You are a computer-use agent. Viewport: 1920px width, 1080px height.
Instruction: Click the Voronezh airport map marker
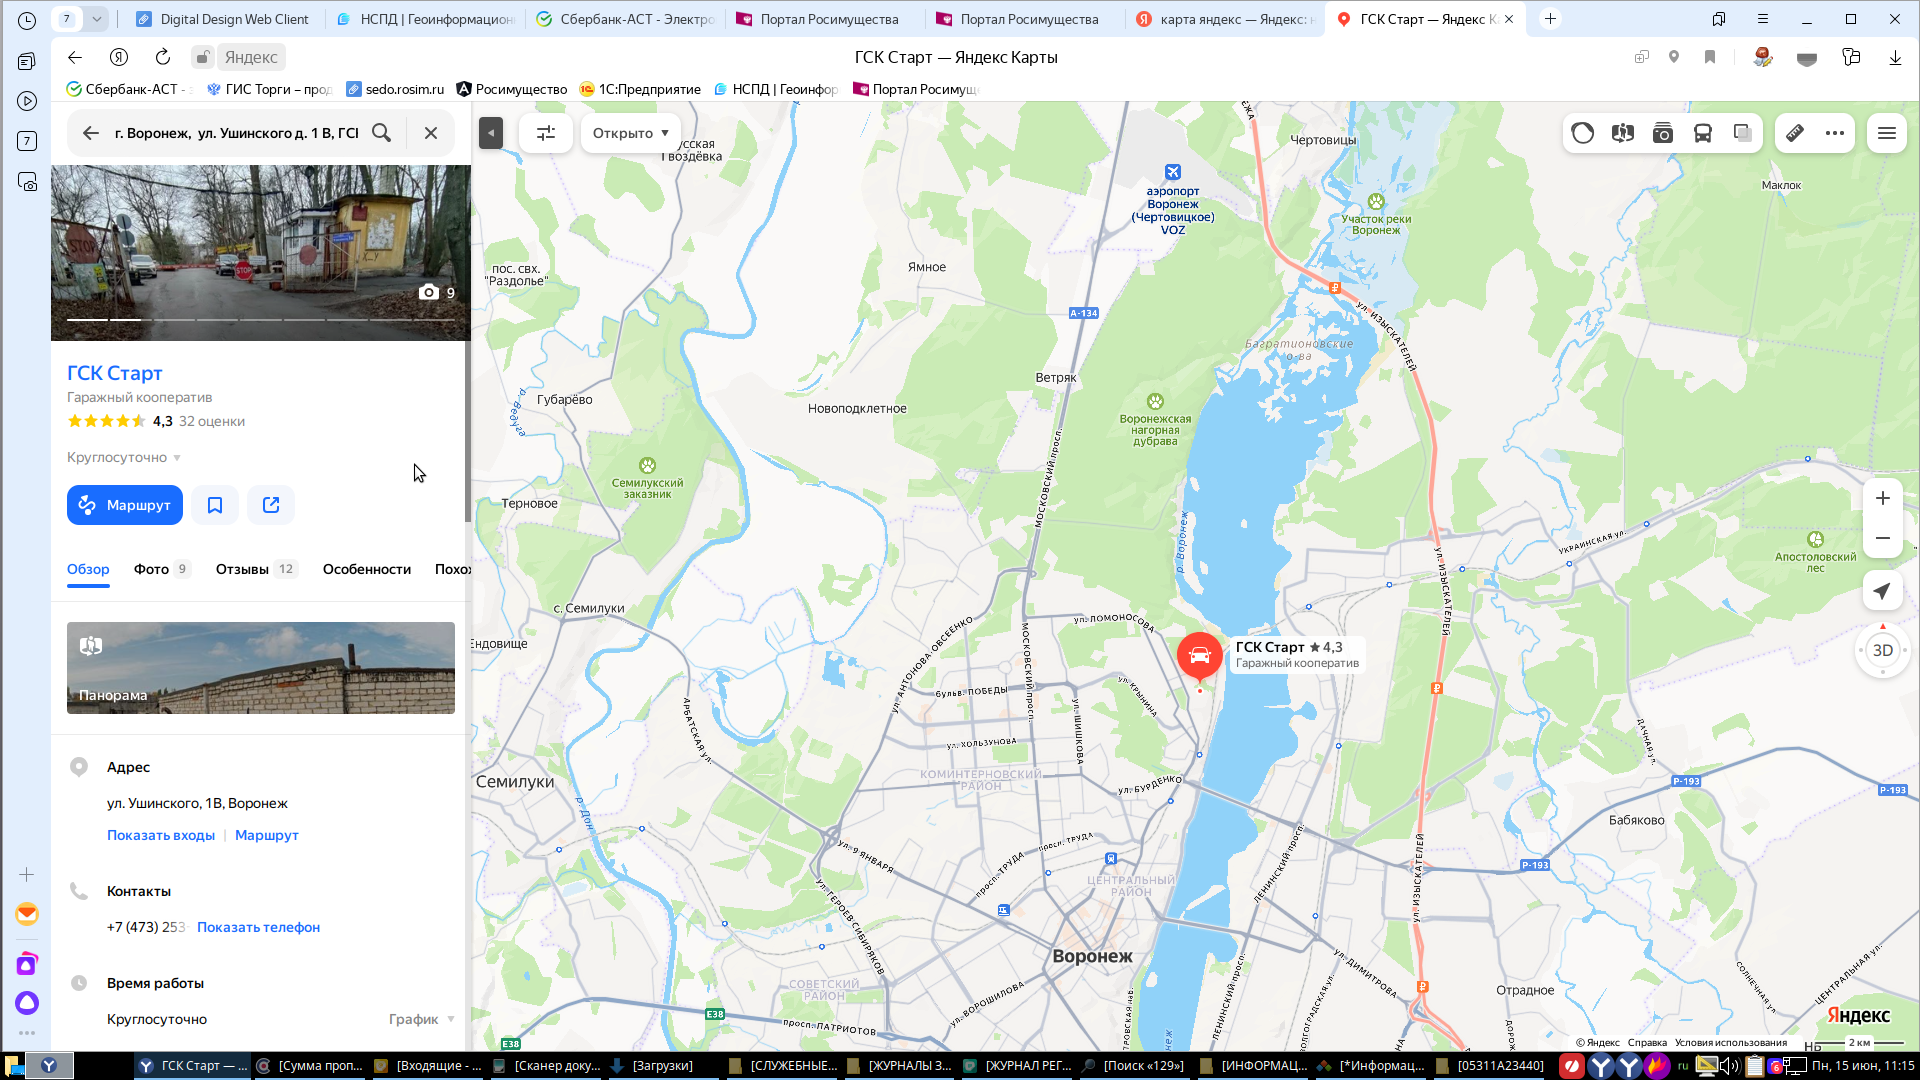1173,172
